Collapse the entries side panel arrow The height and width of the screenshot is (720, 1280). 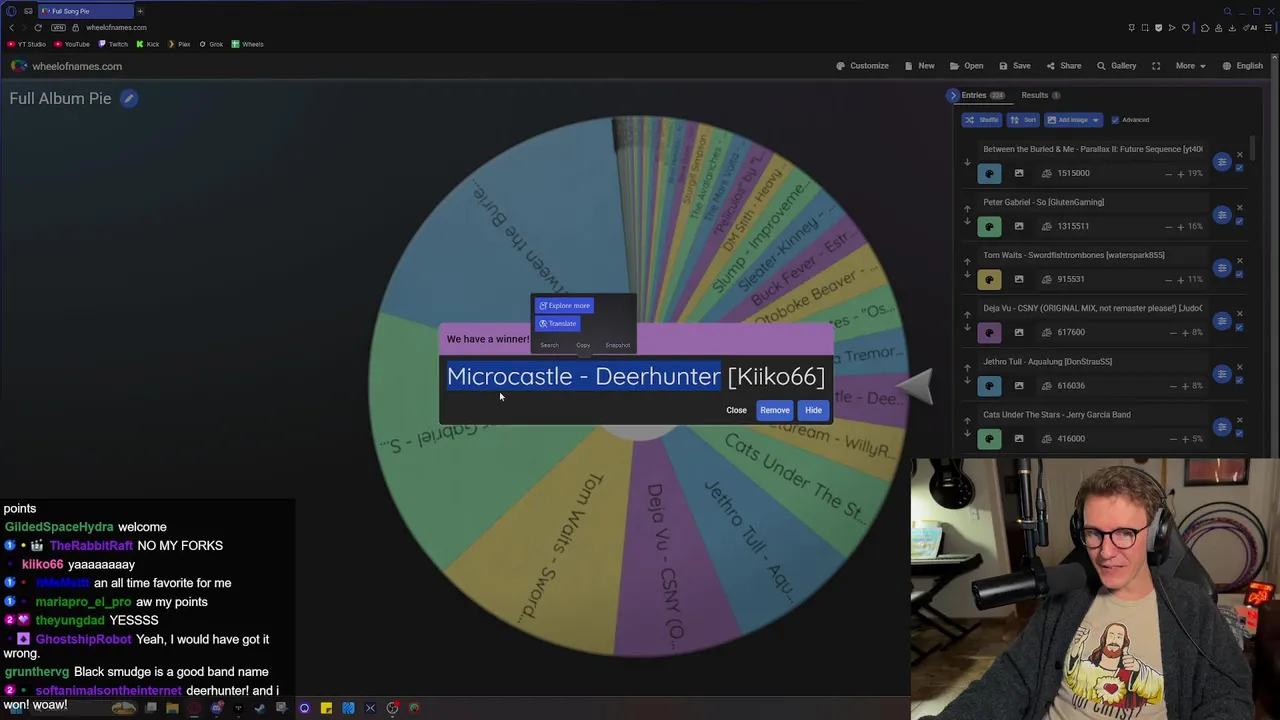click(x=953, y=95)
